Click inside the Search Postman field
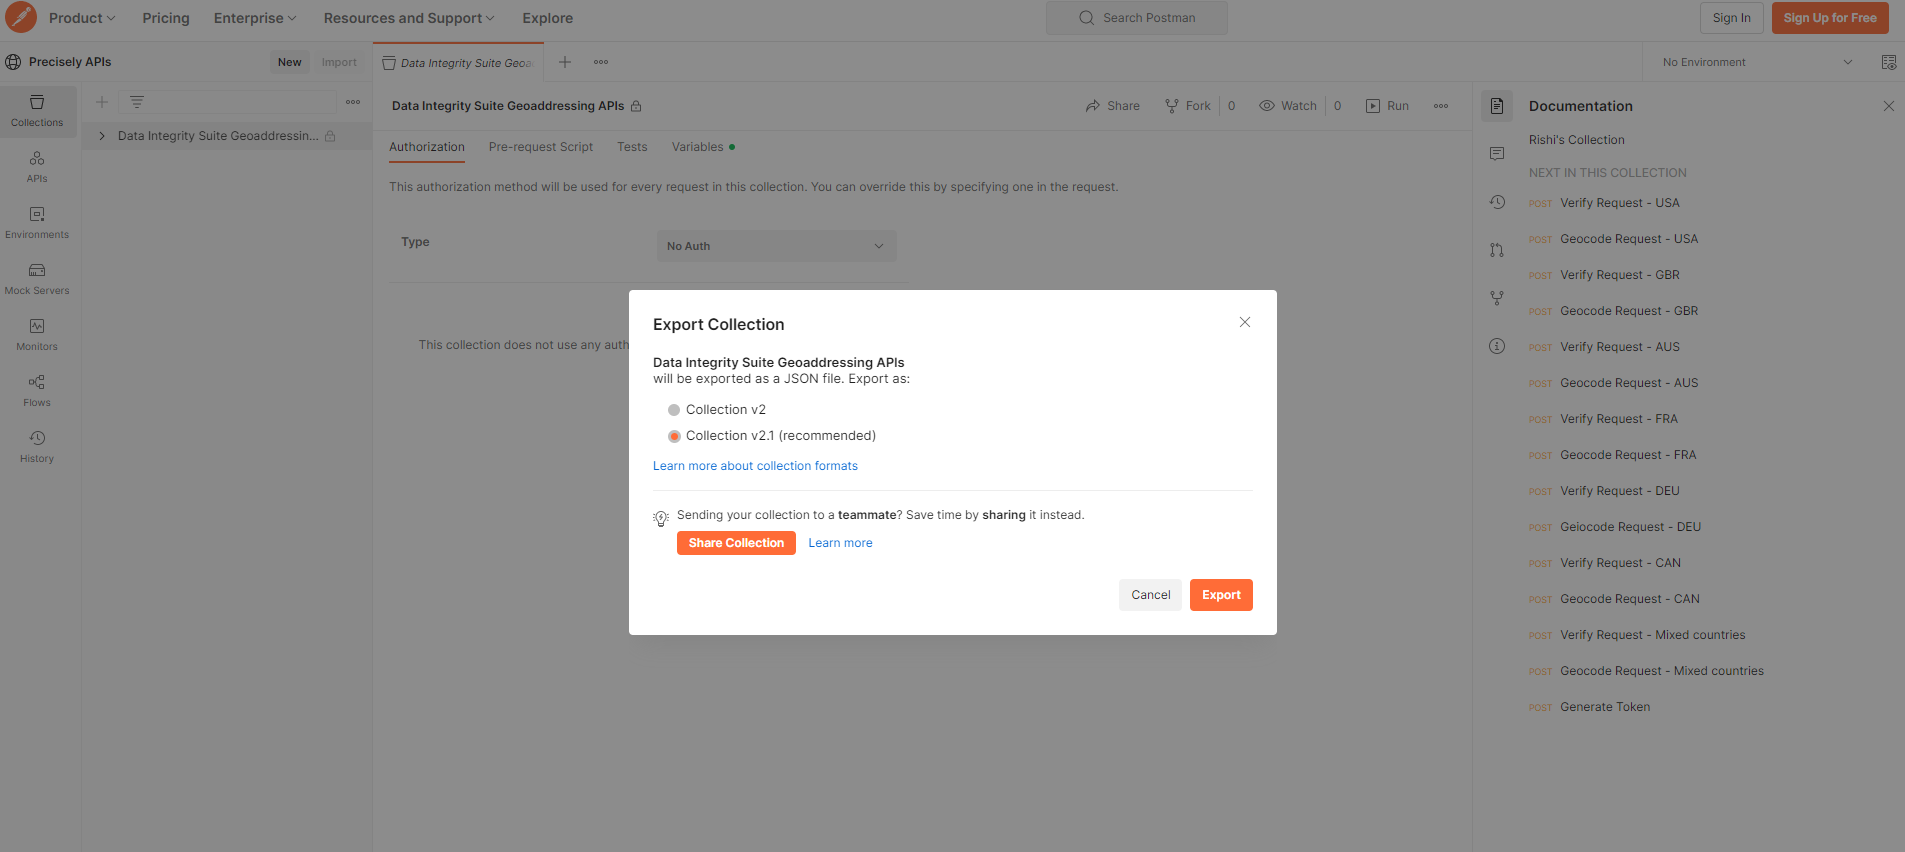 [1136, 17]
